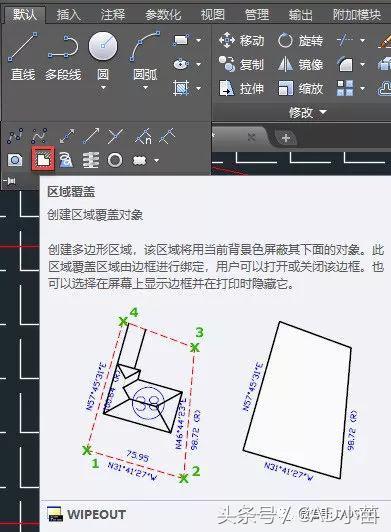
Task: Click the highlighted Wipeout (区域覆盖) tool icon
Action: [43, 158]
